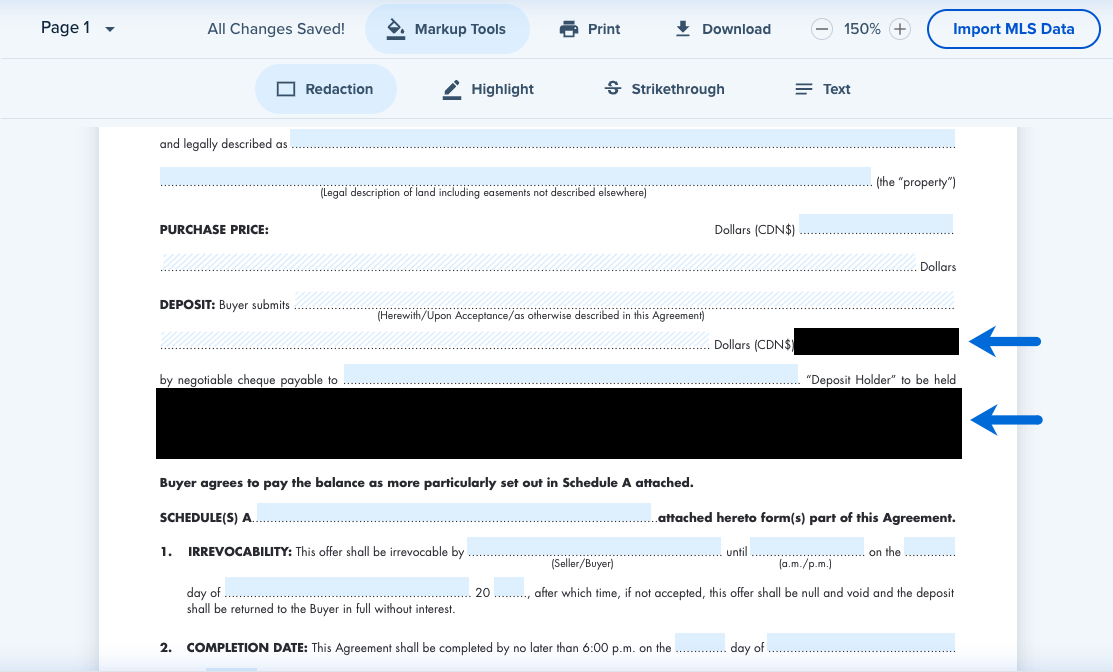The image size is (1113, 672).
Task: Click the 150% zoom level text
Action: tap(862, 29)
